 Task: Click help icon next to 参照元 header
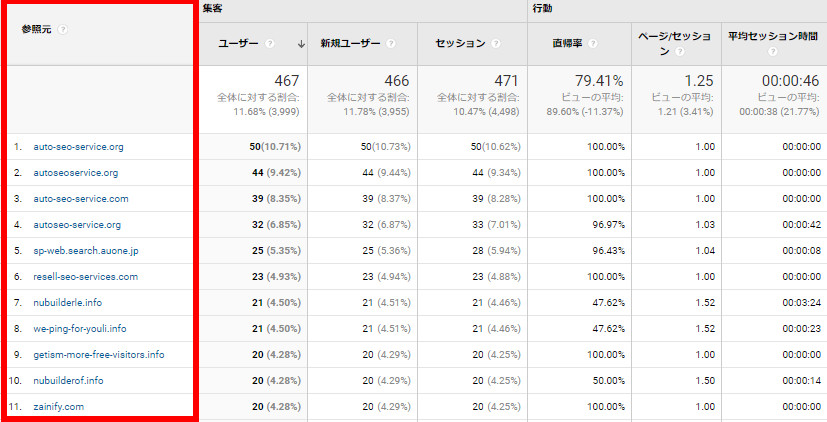tap(63, 29)
